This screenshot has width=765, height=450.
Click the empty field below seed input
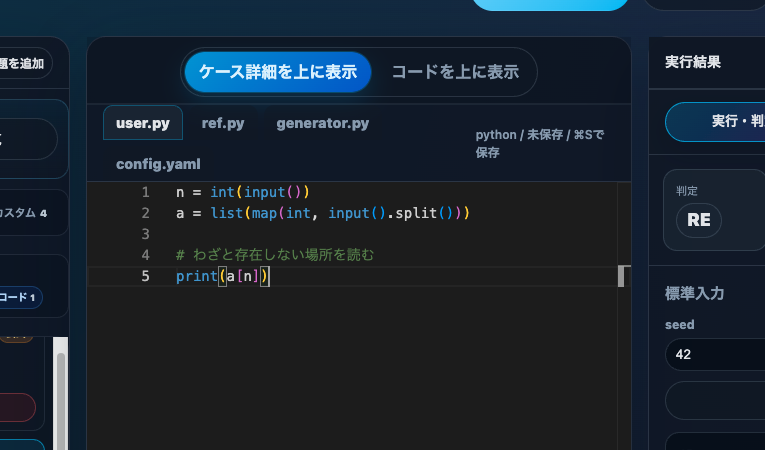tap(715, 401)
